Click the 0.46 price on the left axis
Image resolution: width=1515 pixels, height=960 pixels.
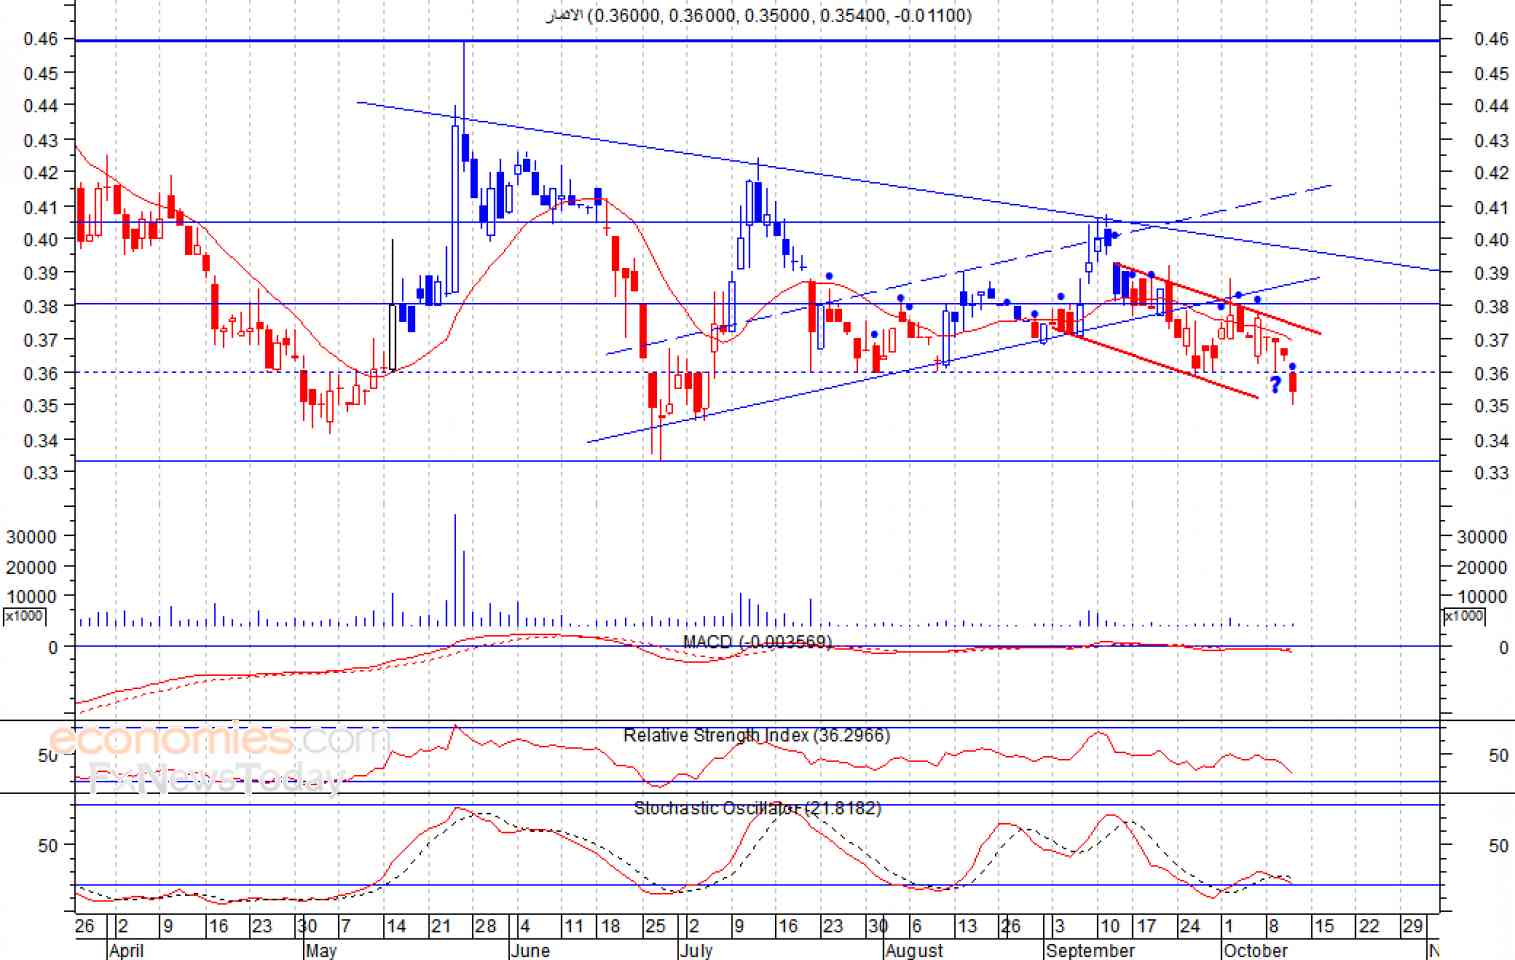(41, 39)
